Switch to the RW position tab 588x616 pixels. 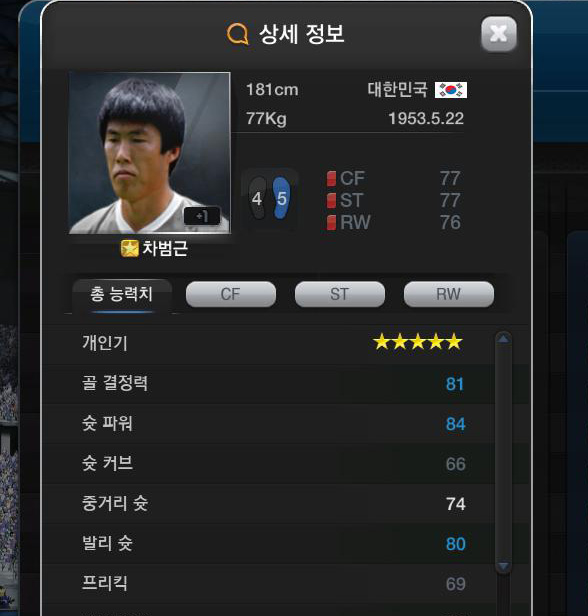449,294
